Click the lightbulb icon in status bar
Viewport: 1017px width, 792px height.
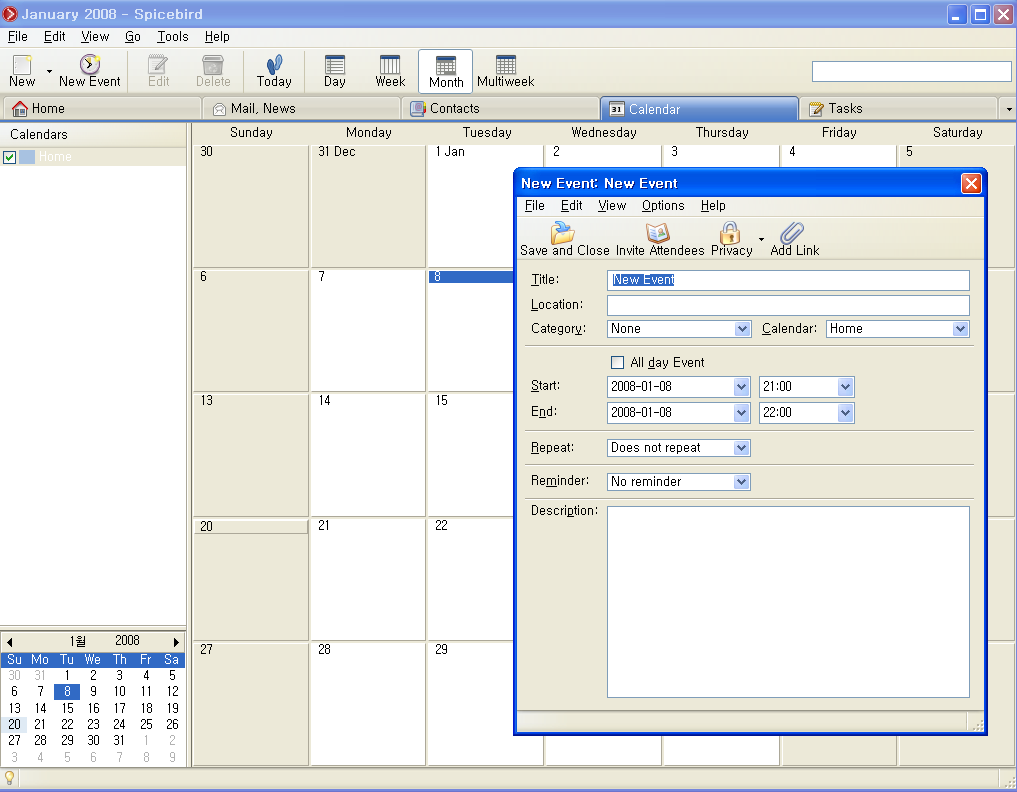click(9, 778)
